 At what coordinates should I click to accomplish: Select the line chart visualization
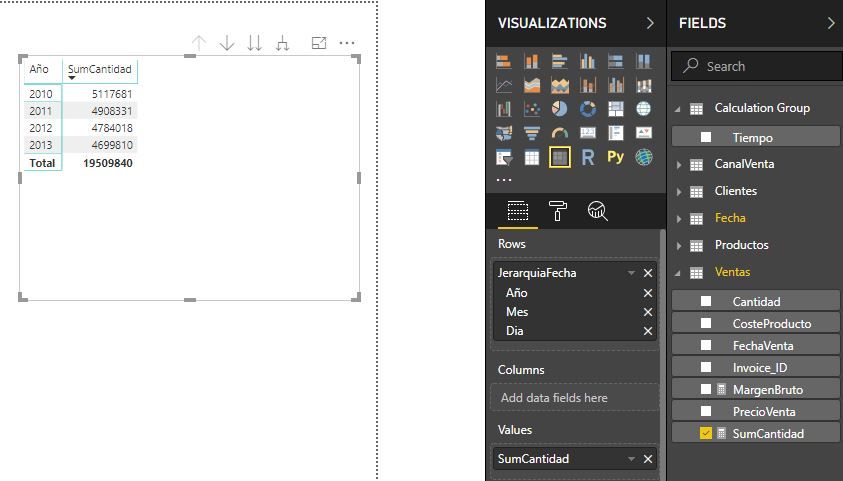pyautogui.click(x=504, y=85)
